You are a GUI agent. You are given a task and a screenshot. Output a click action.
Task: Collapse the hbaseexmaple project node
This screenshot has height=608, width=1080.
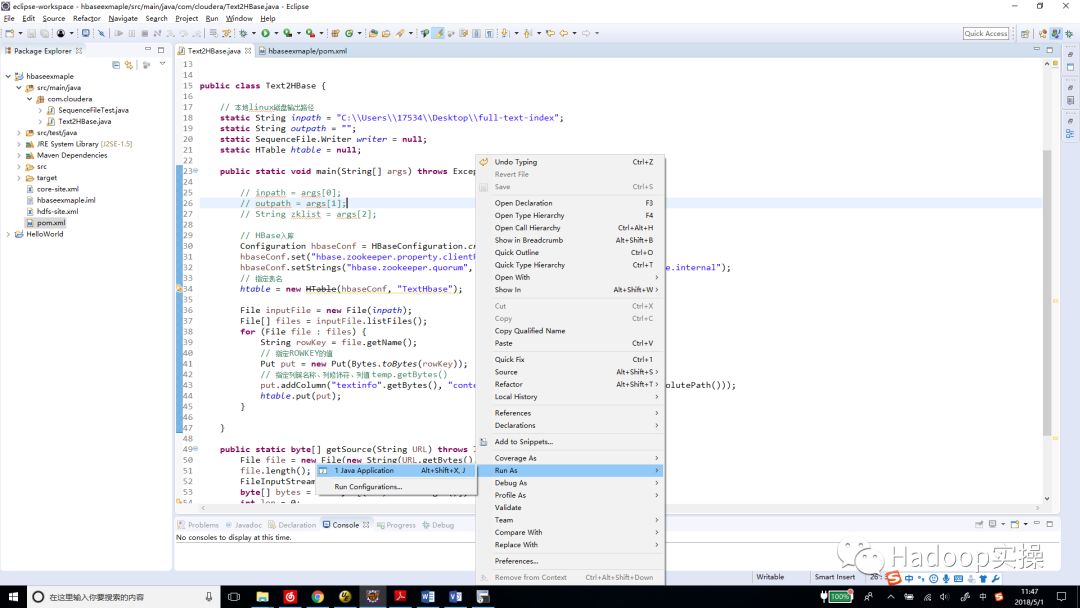(x=8, y=76)
